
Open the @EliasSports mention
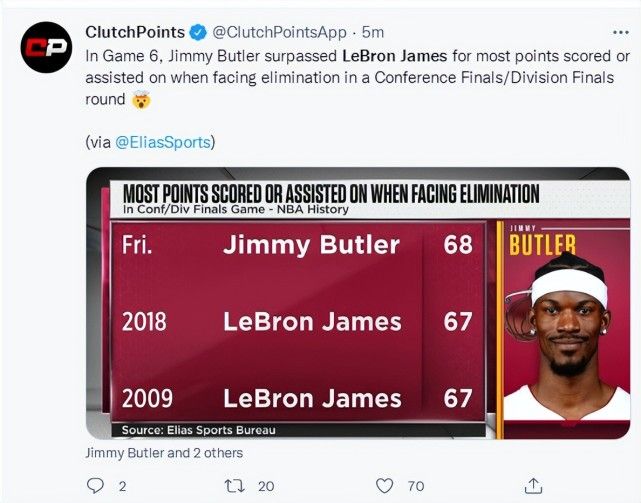(163, 142)
